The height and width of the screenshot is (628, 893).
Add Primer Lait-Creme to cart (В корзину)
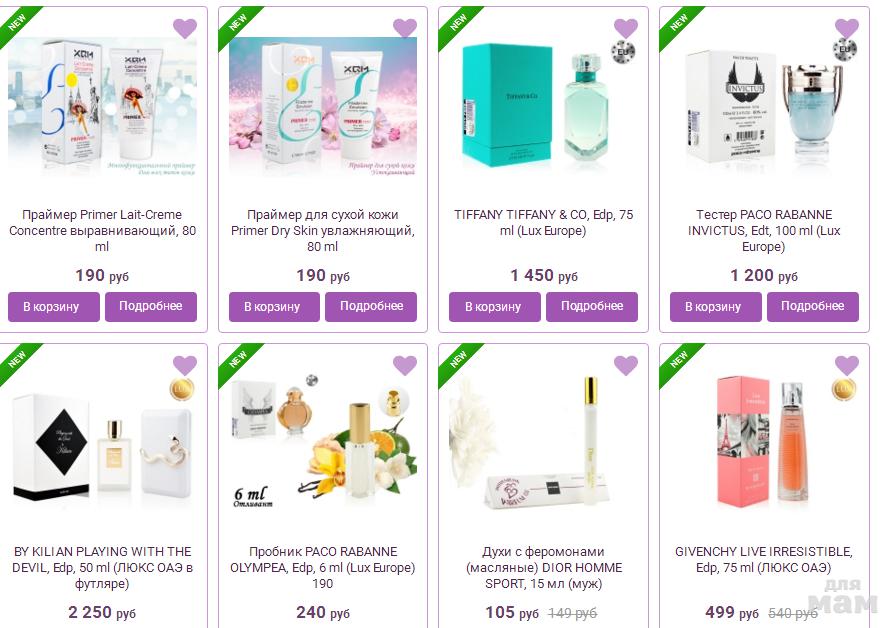click(54, 307)
